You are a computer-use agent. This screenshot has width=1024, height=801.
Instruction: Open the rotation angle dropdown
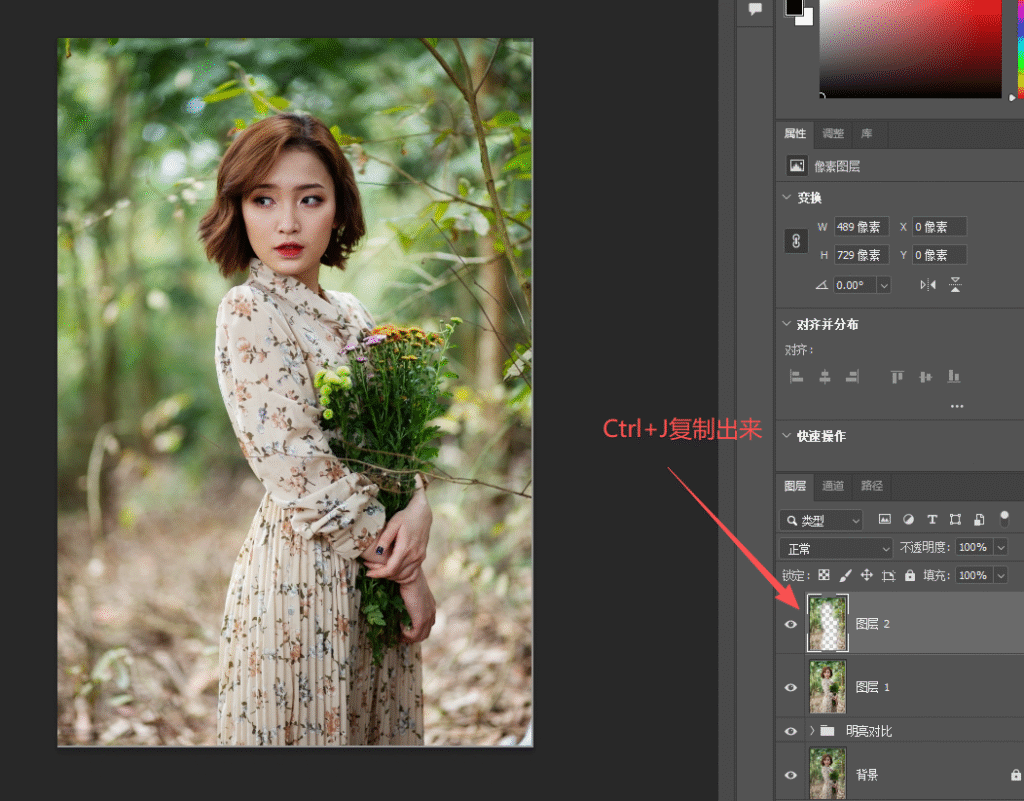[884, 285]
